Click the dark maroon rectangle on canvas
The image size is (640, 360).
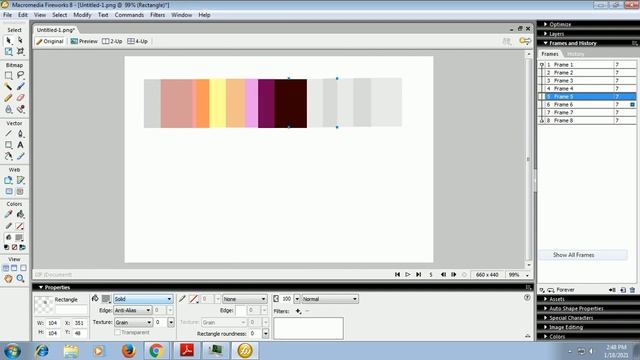291,103
